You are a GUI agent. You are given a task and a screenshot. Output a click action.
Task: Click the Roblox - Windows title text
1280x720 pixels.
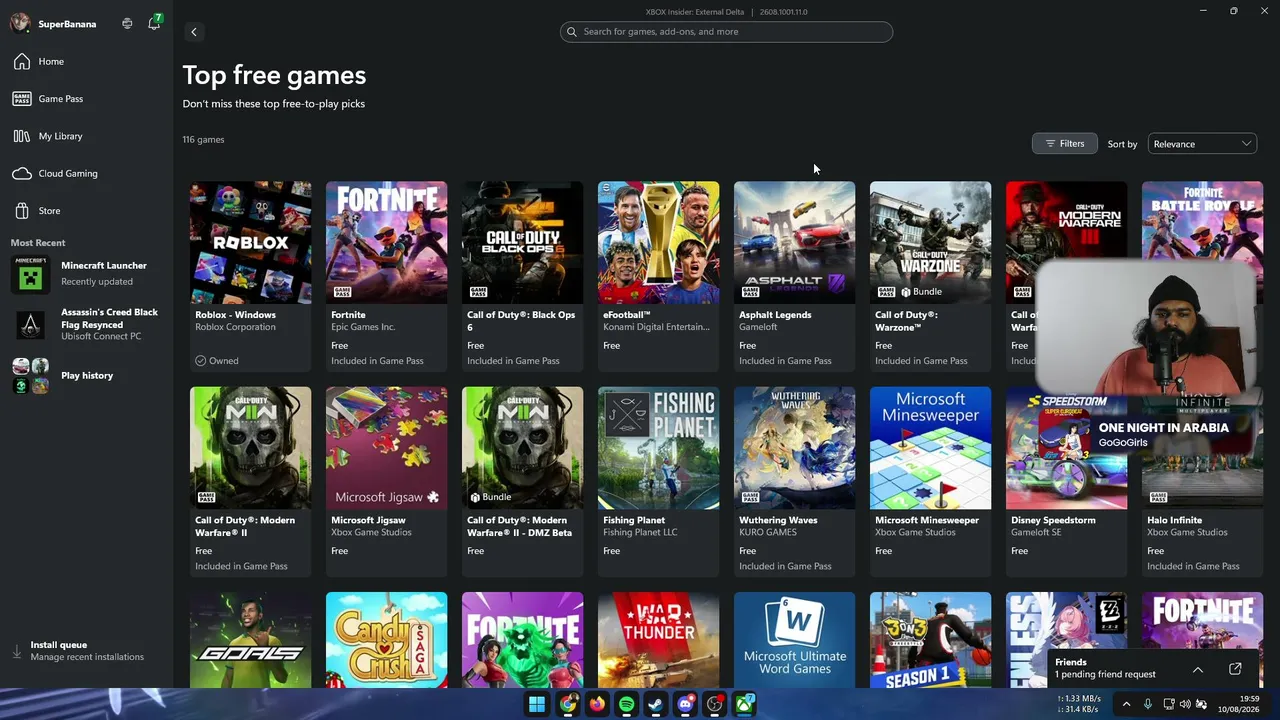pyautogui.click(x=235, y=315)
